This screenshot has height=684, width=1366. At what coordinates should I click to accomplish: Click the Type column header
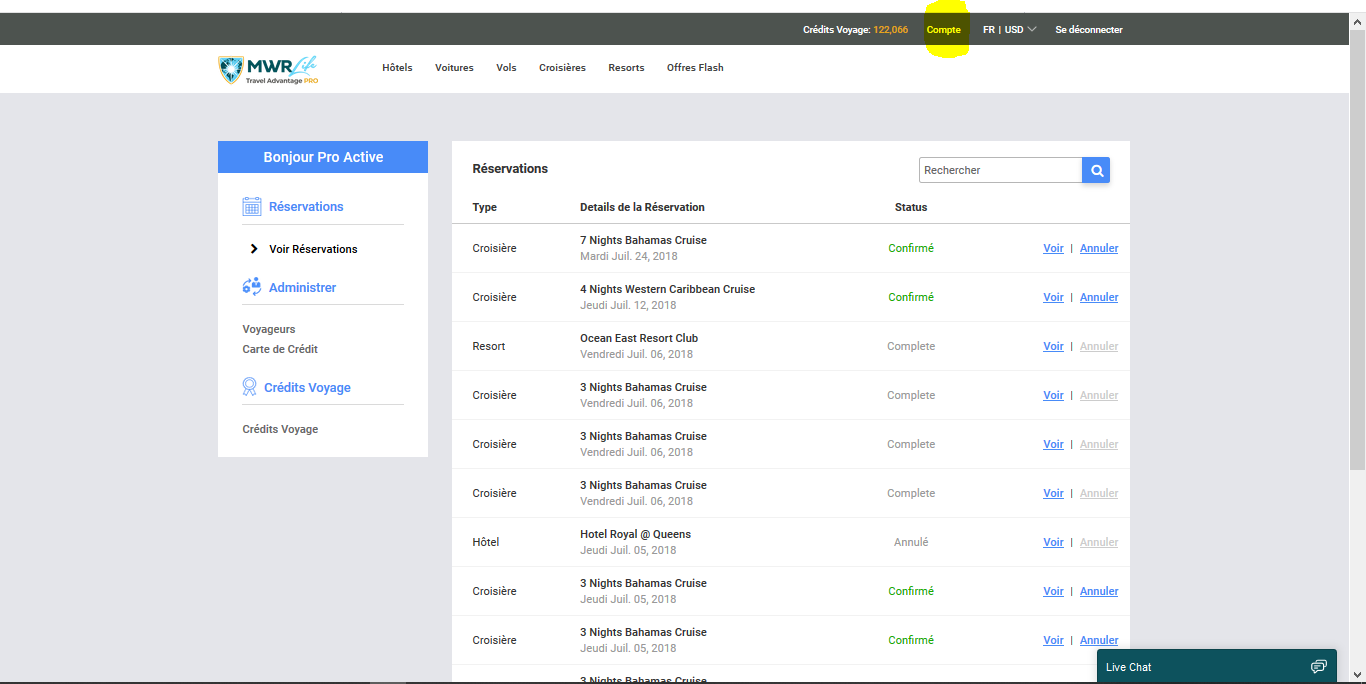pyautogui.click(x=484, y=207)
